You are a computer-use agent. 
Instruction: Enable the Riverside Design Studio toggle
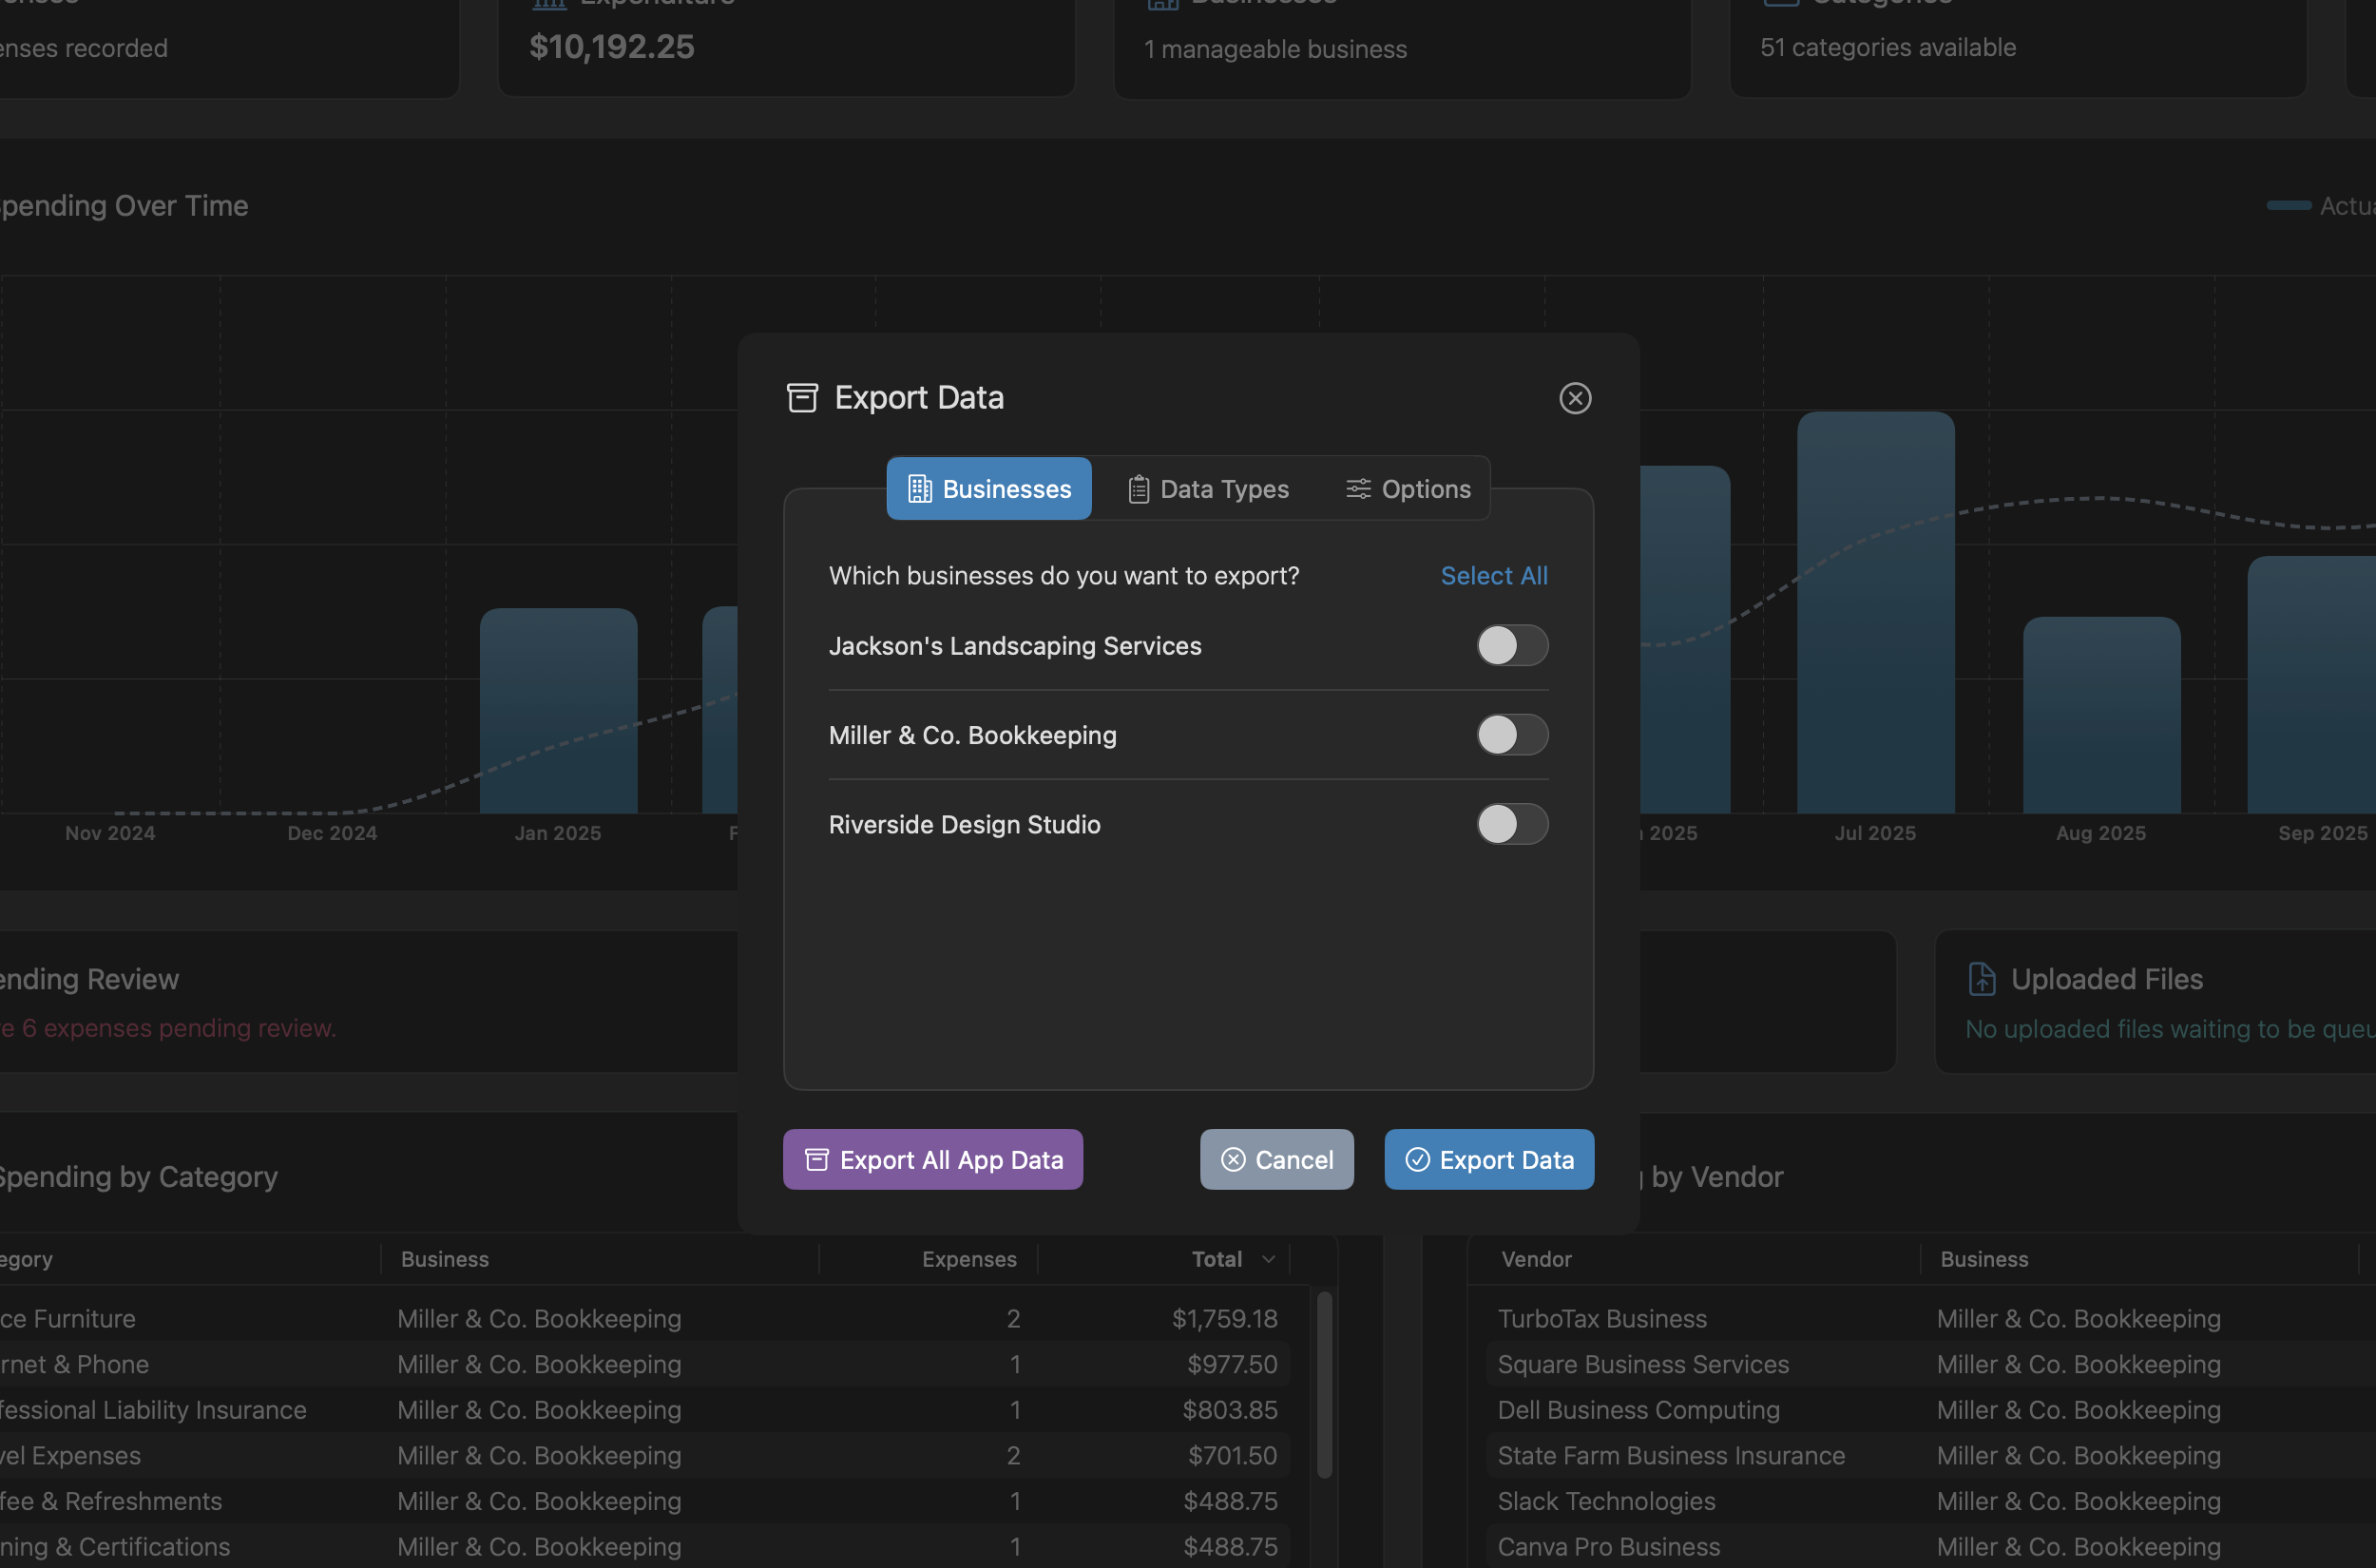1512,824
